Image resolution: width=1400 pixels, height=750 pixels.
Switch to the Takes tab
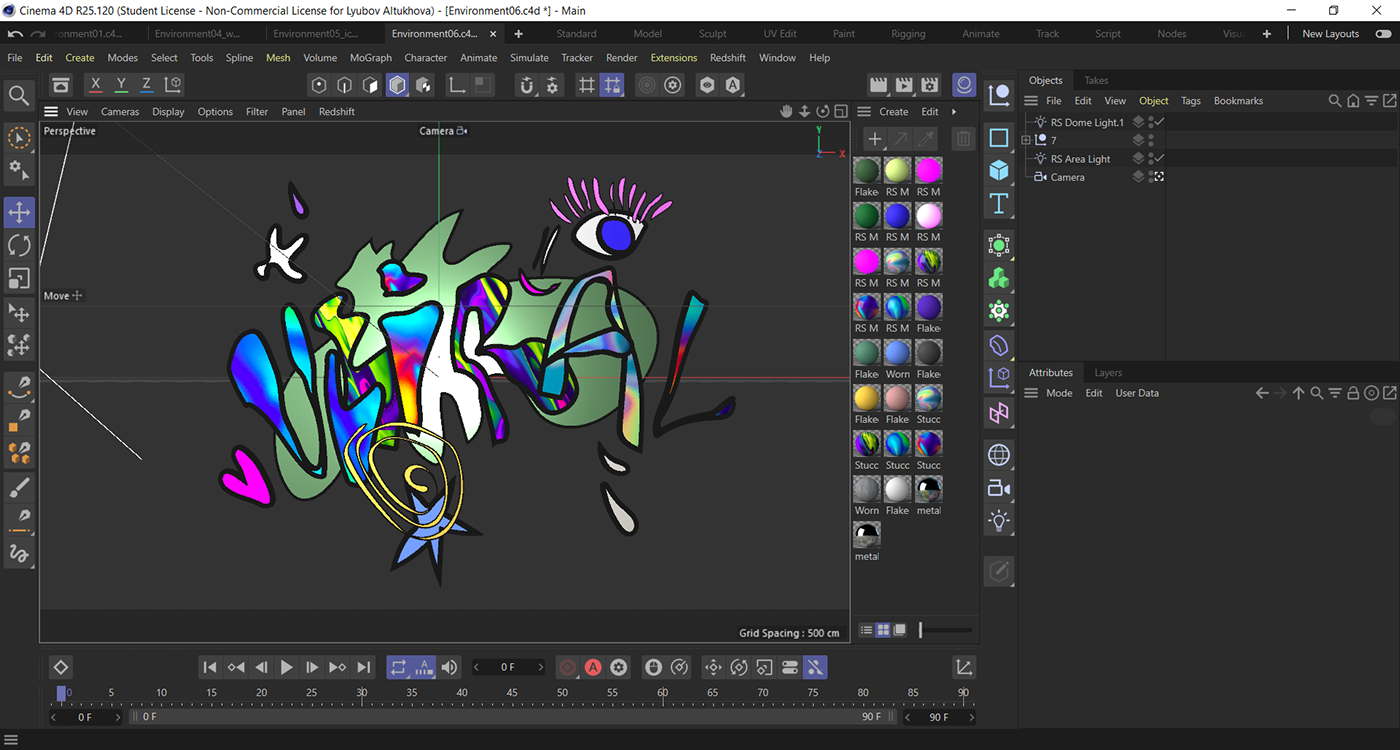point(1096,80)
